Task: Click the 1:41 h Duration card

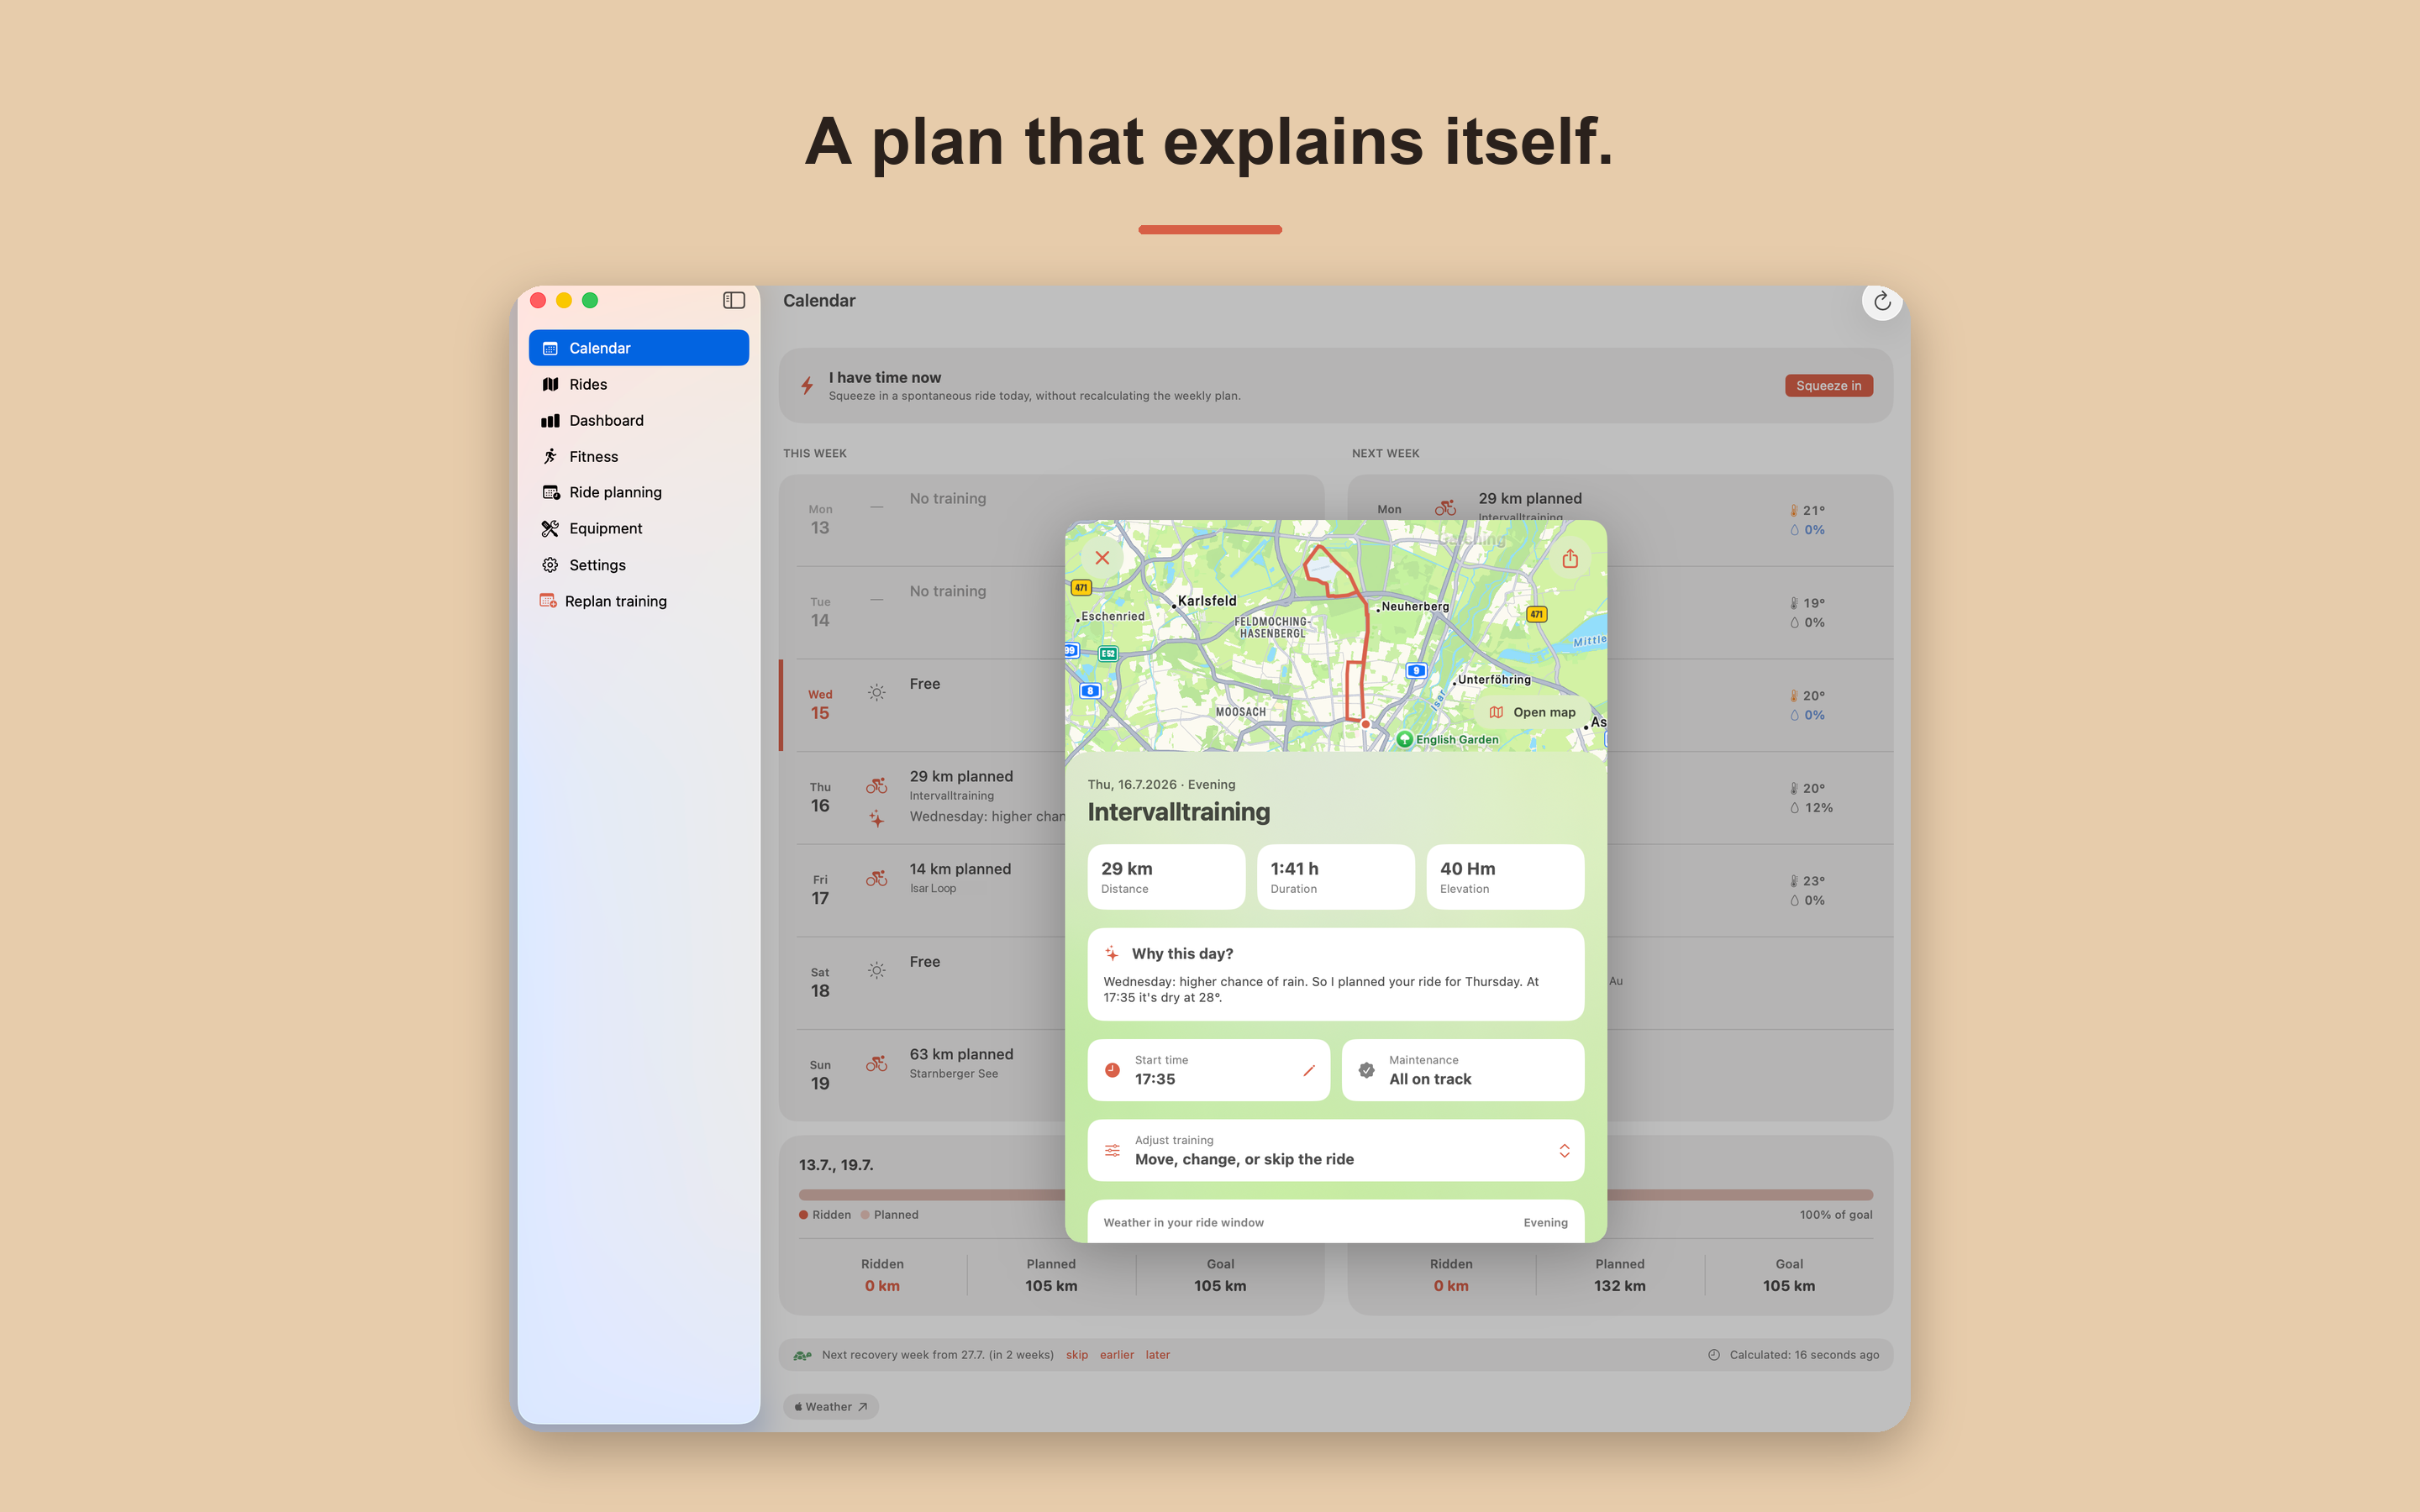Action: 1335,877
